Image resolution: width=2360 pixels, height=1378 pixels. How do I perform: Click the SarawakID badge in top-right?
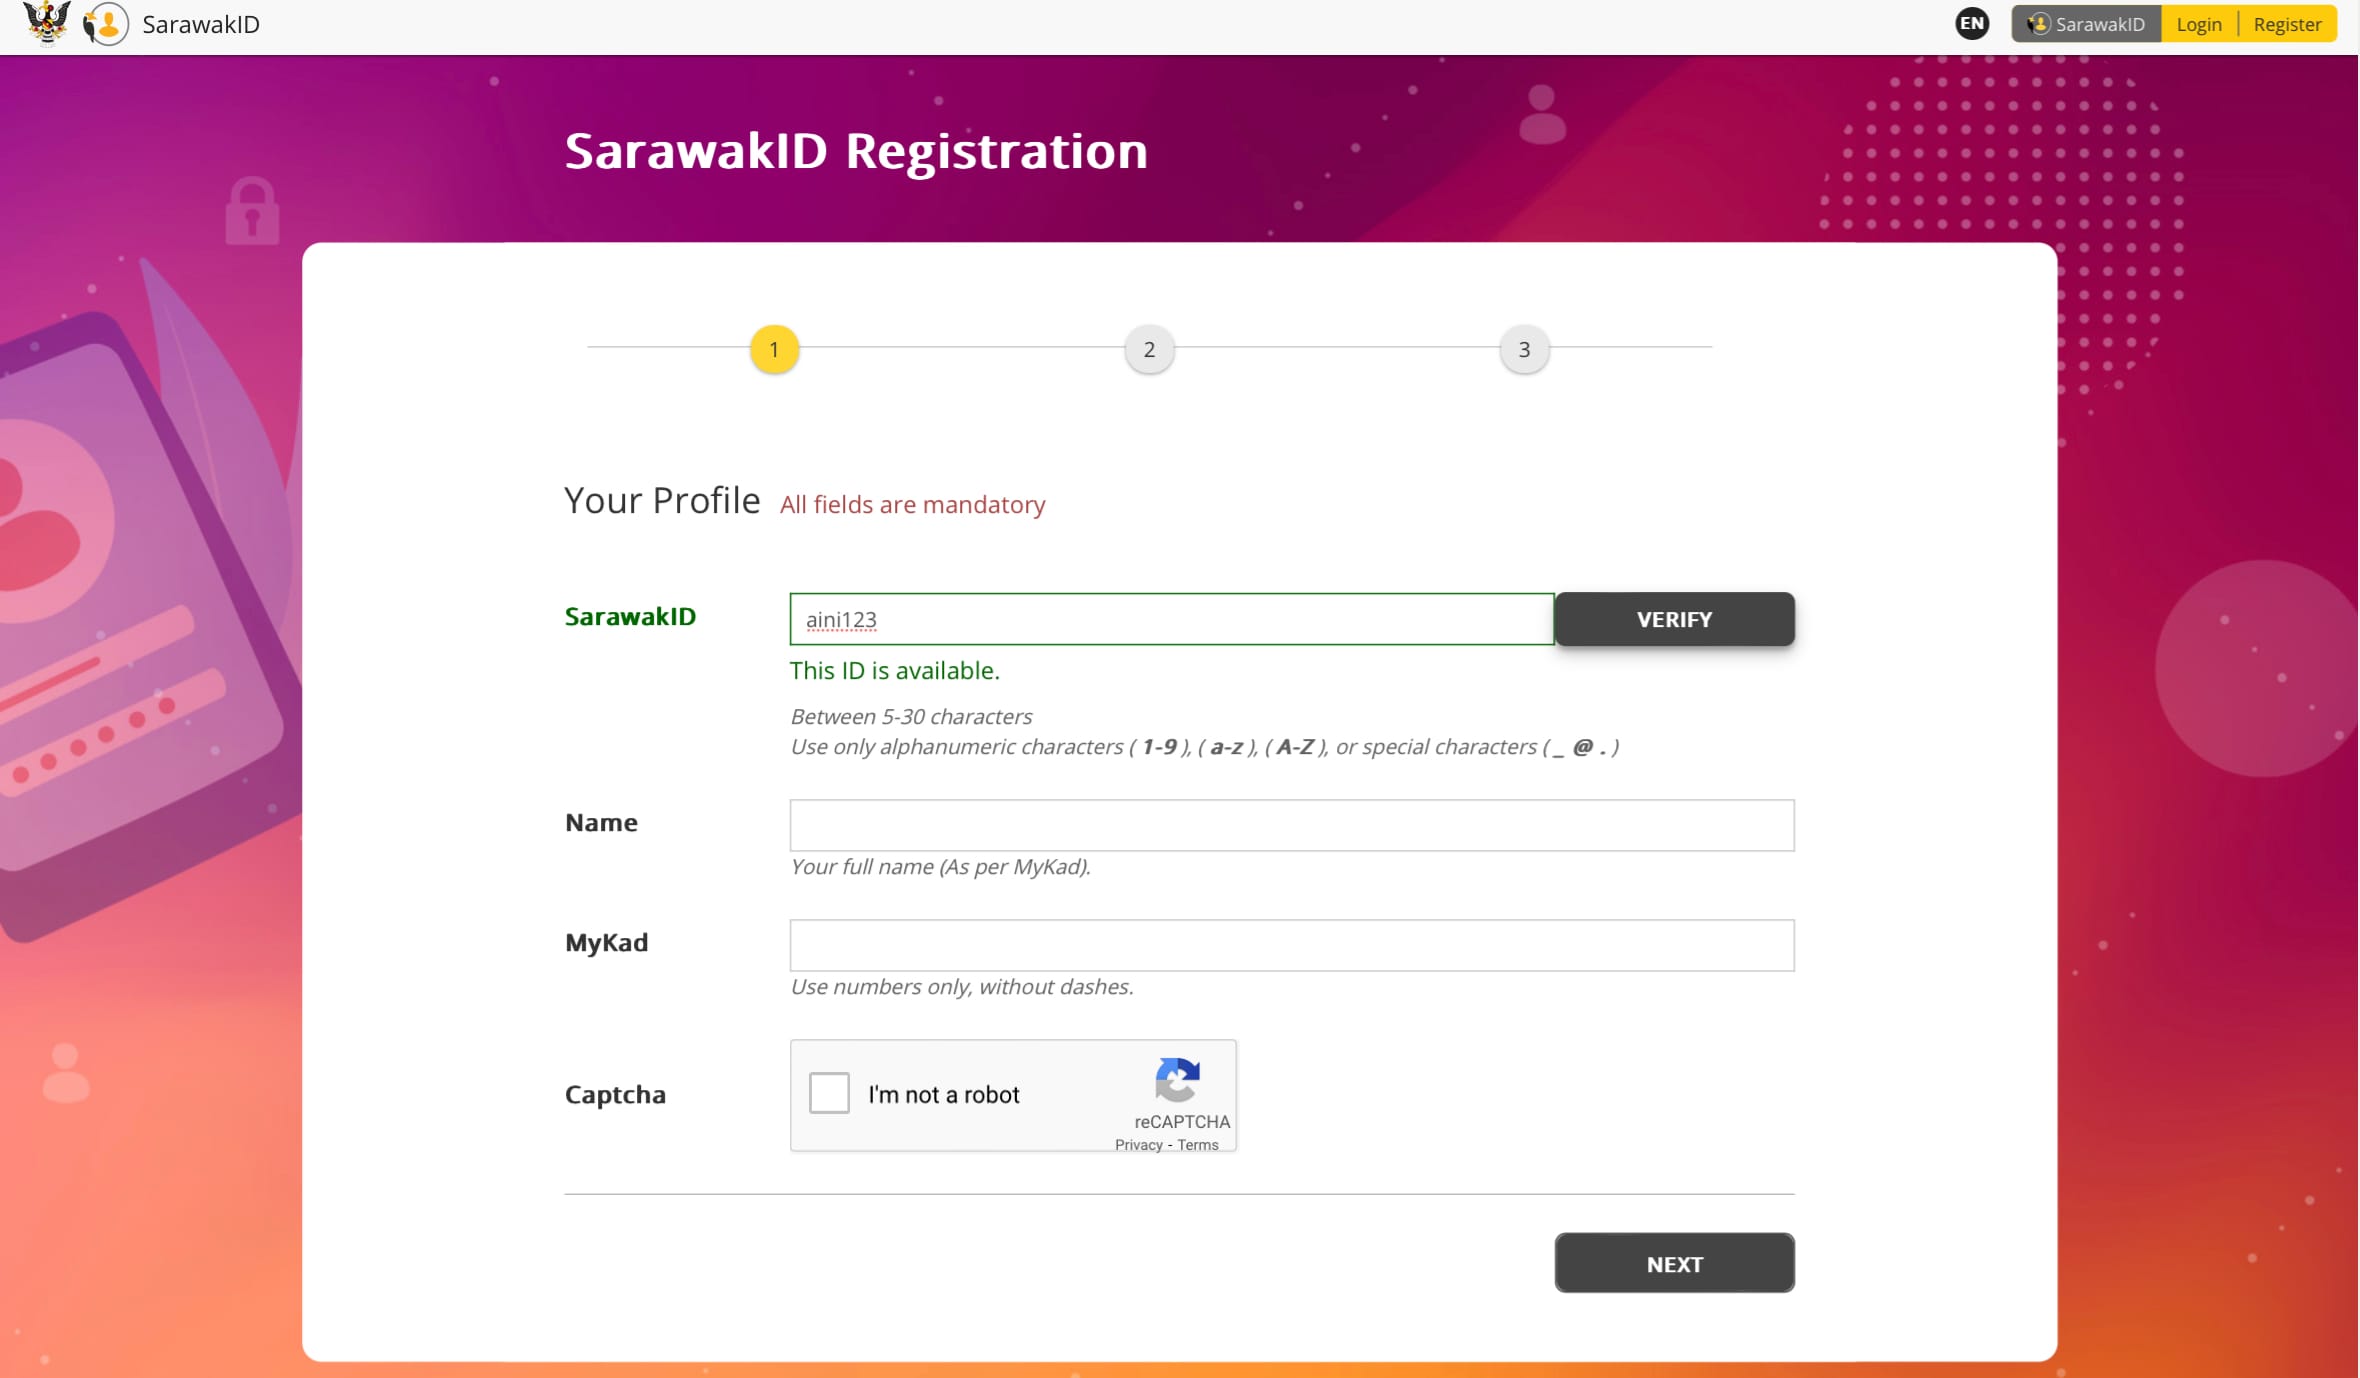(2086, 24)
